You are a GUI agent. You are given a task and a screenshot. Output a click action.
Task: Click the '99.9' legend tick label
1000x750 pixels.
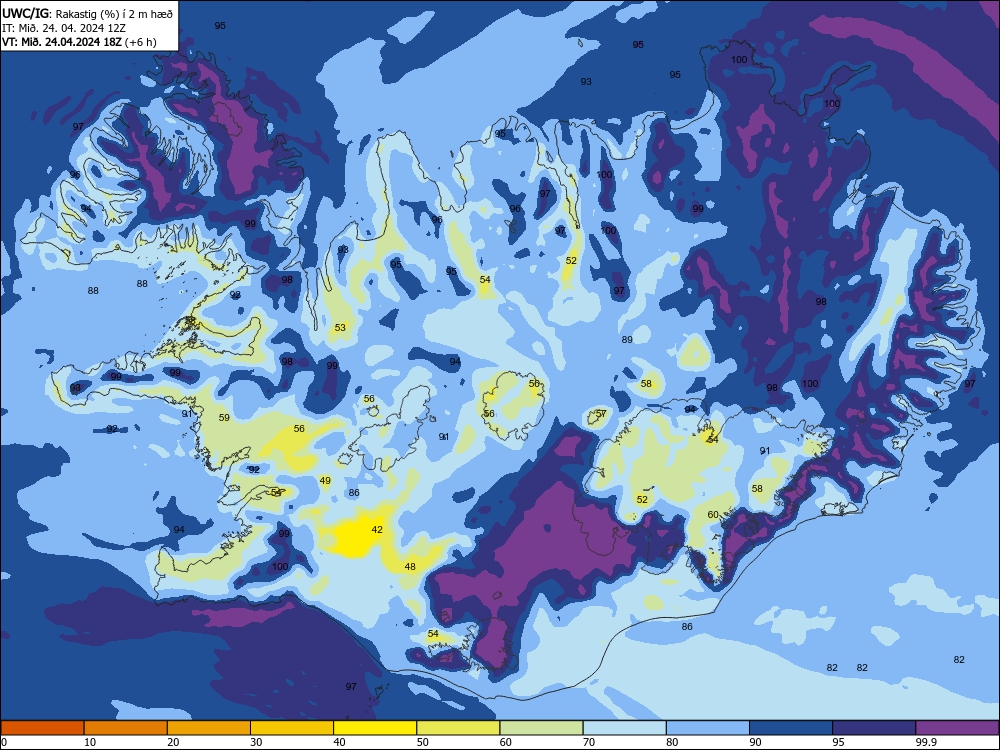(925, 742)
